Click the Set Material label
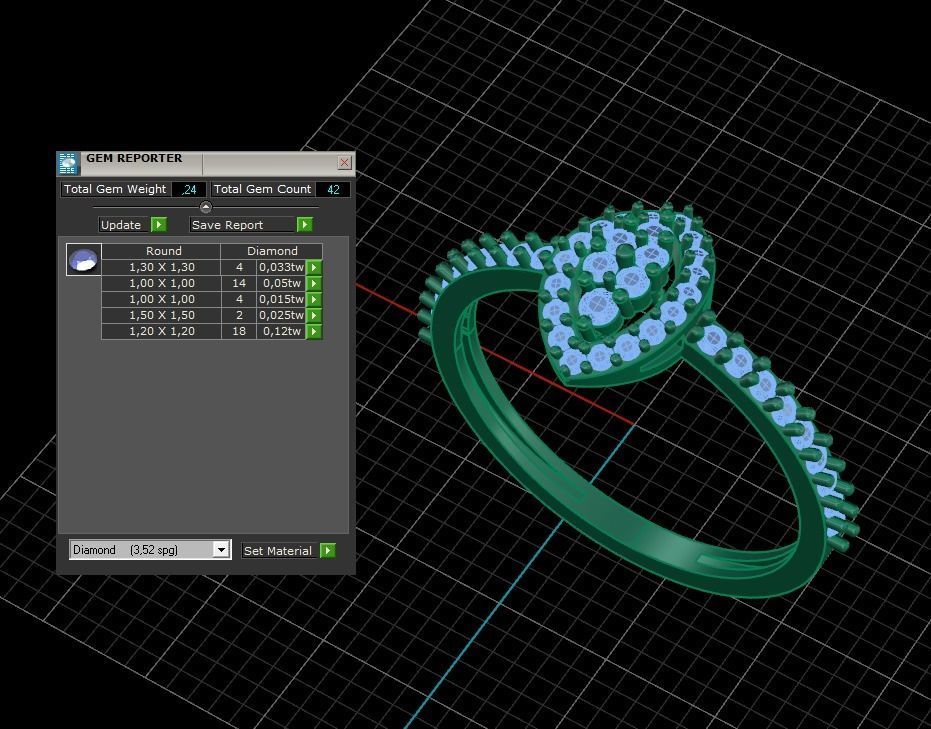This screenshot has width=931, height=729. pos(280,550)
